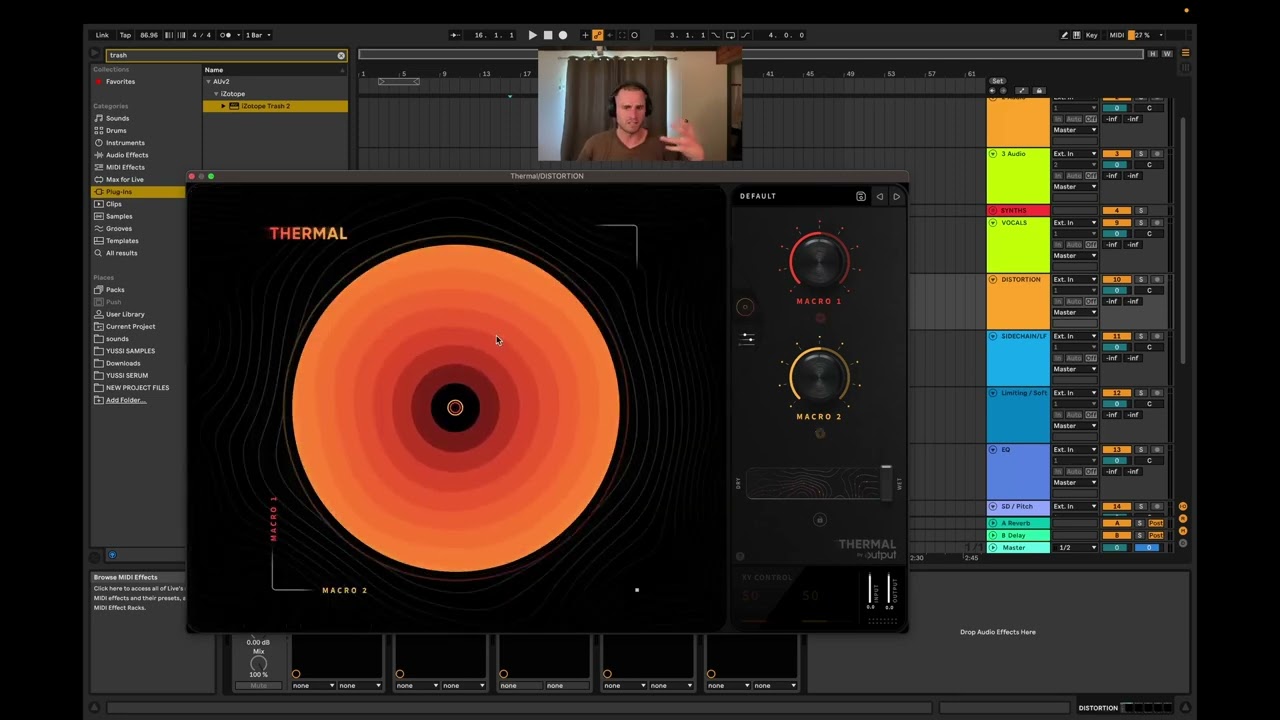Open Ext. In dropdown on EQ track
1280x720 pixels.
1074,450
